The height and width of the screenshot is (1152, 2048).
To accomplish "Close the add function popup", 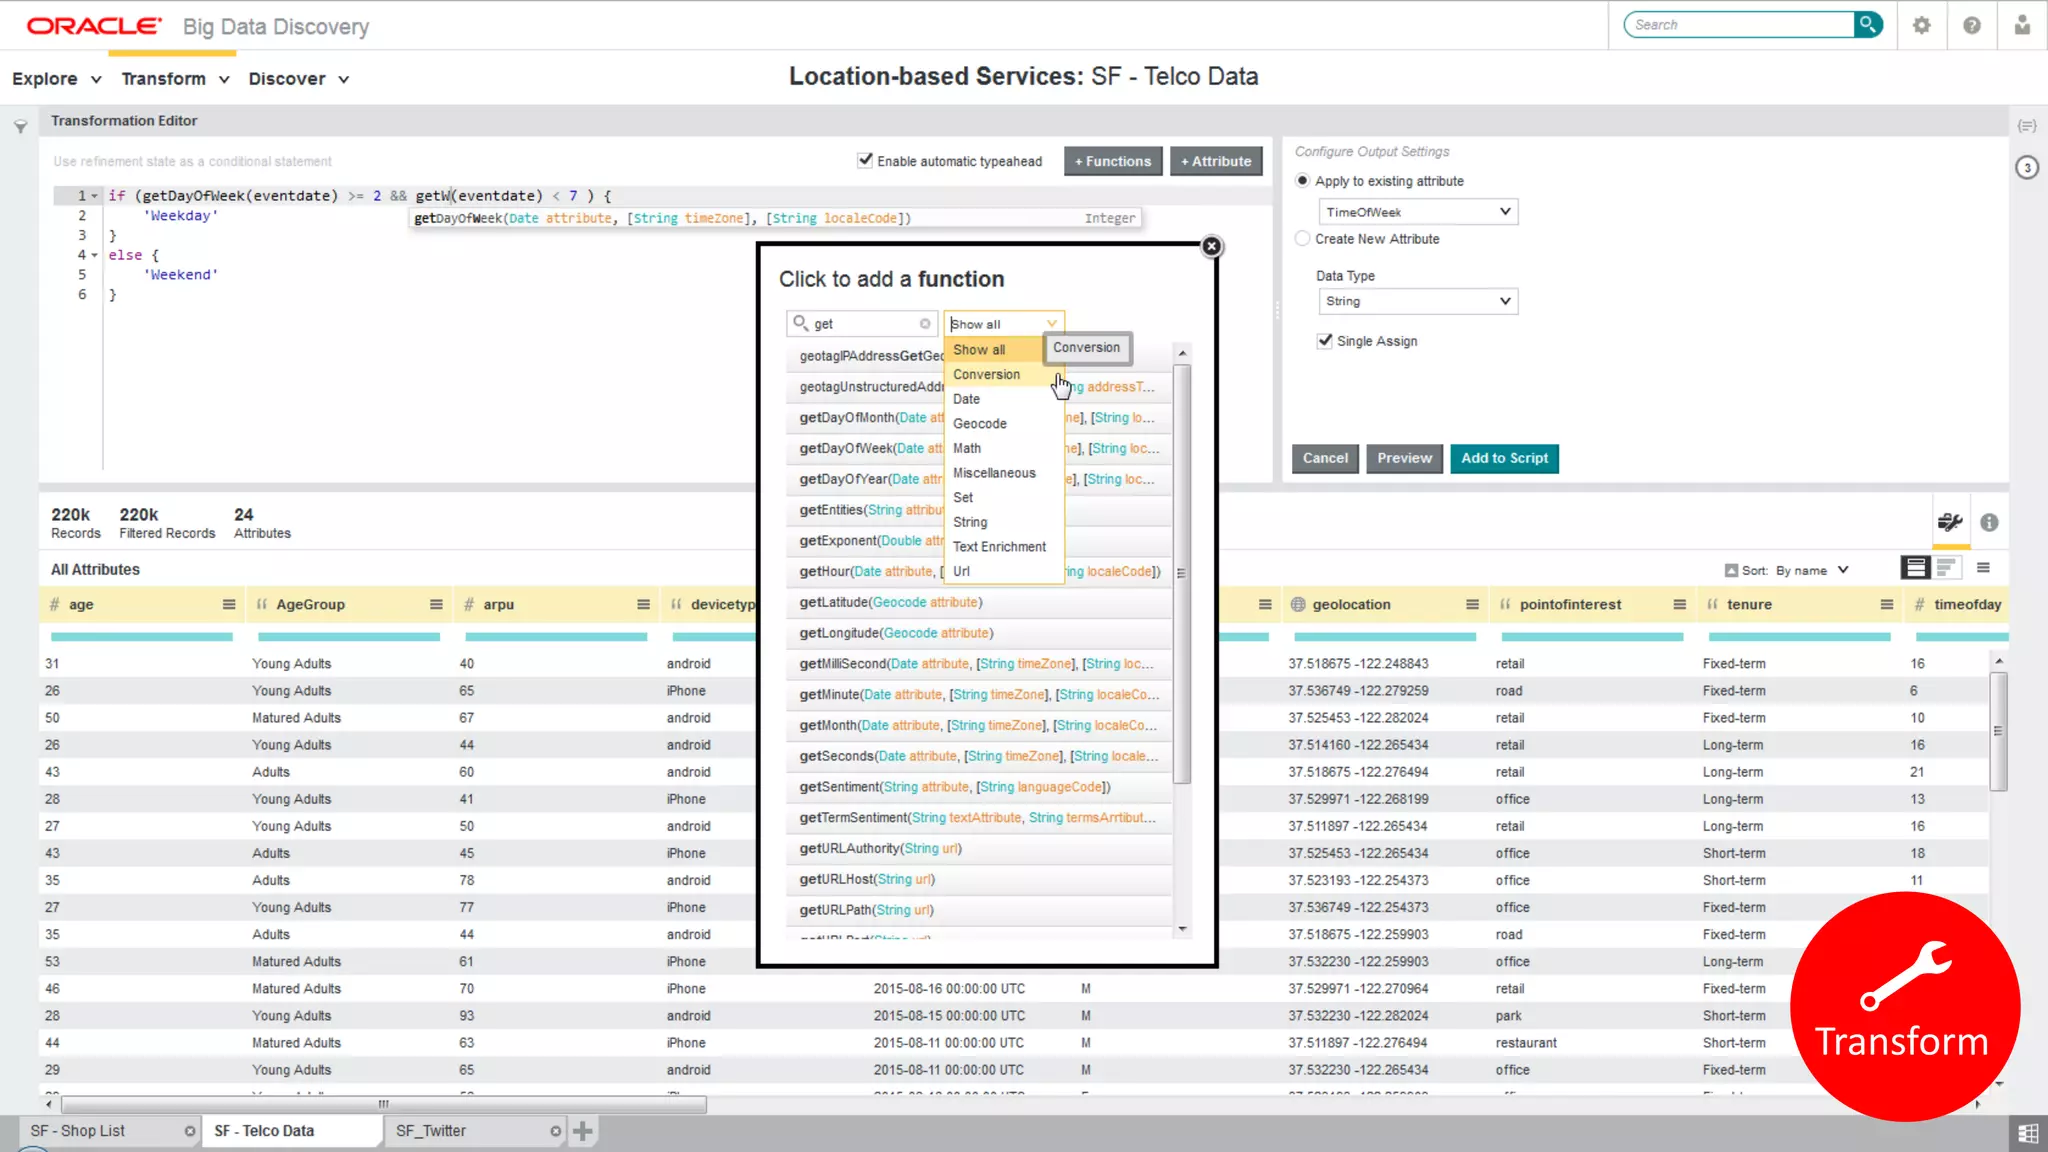I will pos(1211,246).
